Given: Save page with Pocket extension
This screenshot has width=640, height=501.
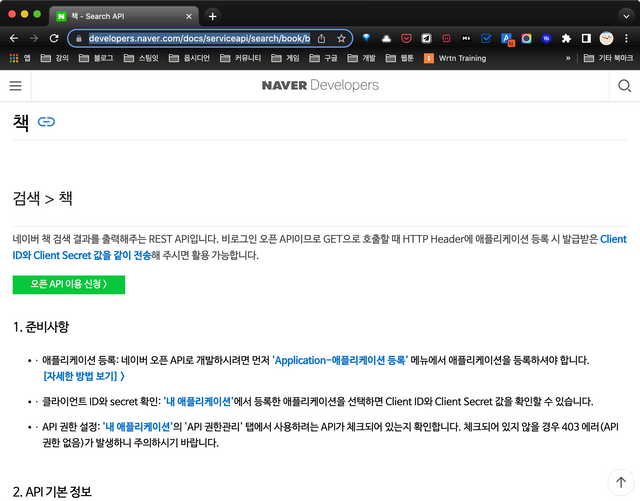Looking at the screenshot, I should (x=406, y=38).
